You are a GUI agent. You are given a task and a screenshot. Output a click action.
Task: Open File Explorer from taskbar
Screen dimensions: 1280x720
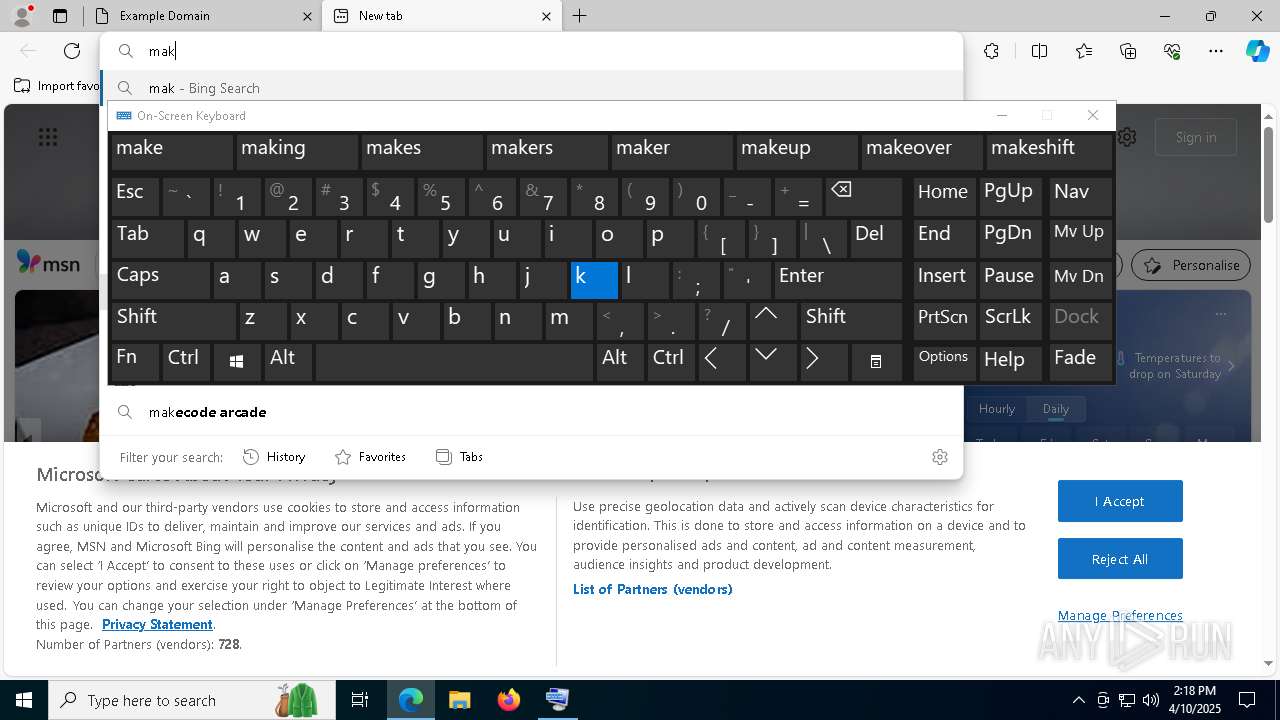pos(459,700)
